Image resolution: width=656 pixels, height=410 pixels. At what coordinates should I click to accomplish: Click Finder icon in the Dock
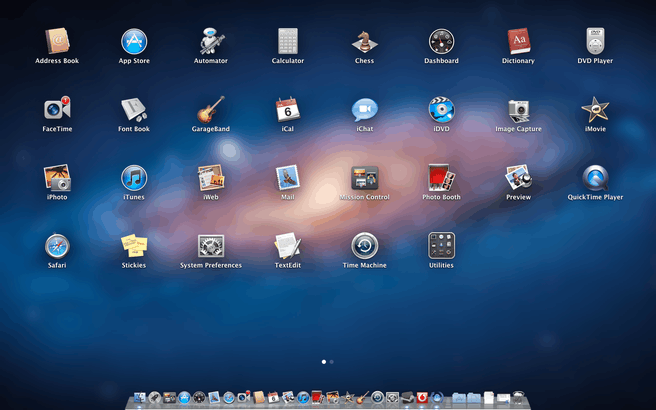click(x=139, y=397)
